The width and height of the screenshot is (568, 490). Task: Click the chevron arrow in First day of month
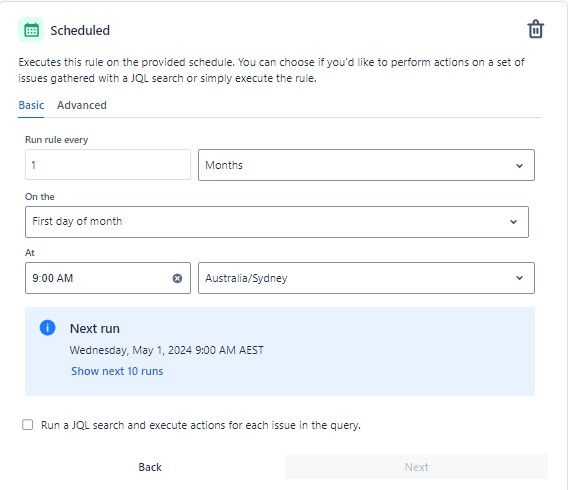(514, 222)
